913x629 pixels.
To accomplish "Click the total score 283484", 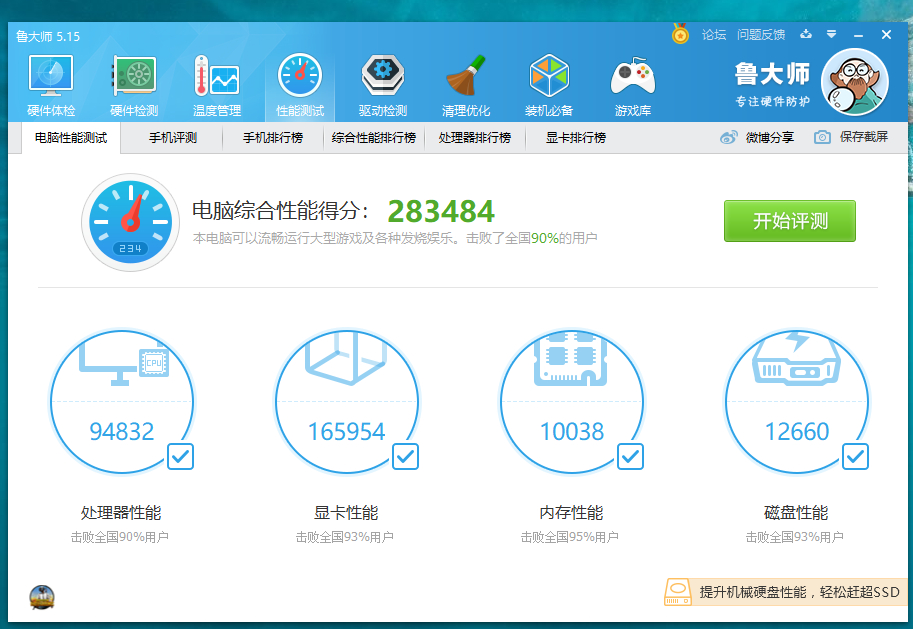I will 441,211.
